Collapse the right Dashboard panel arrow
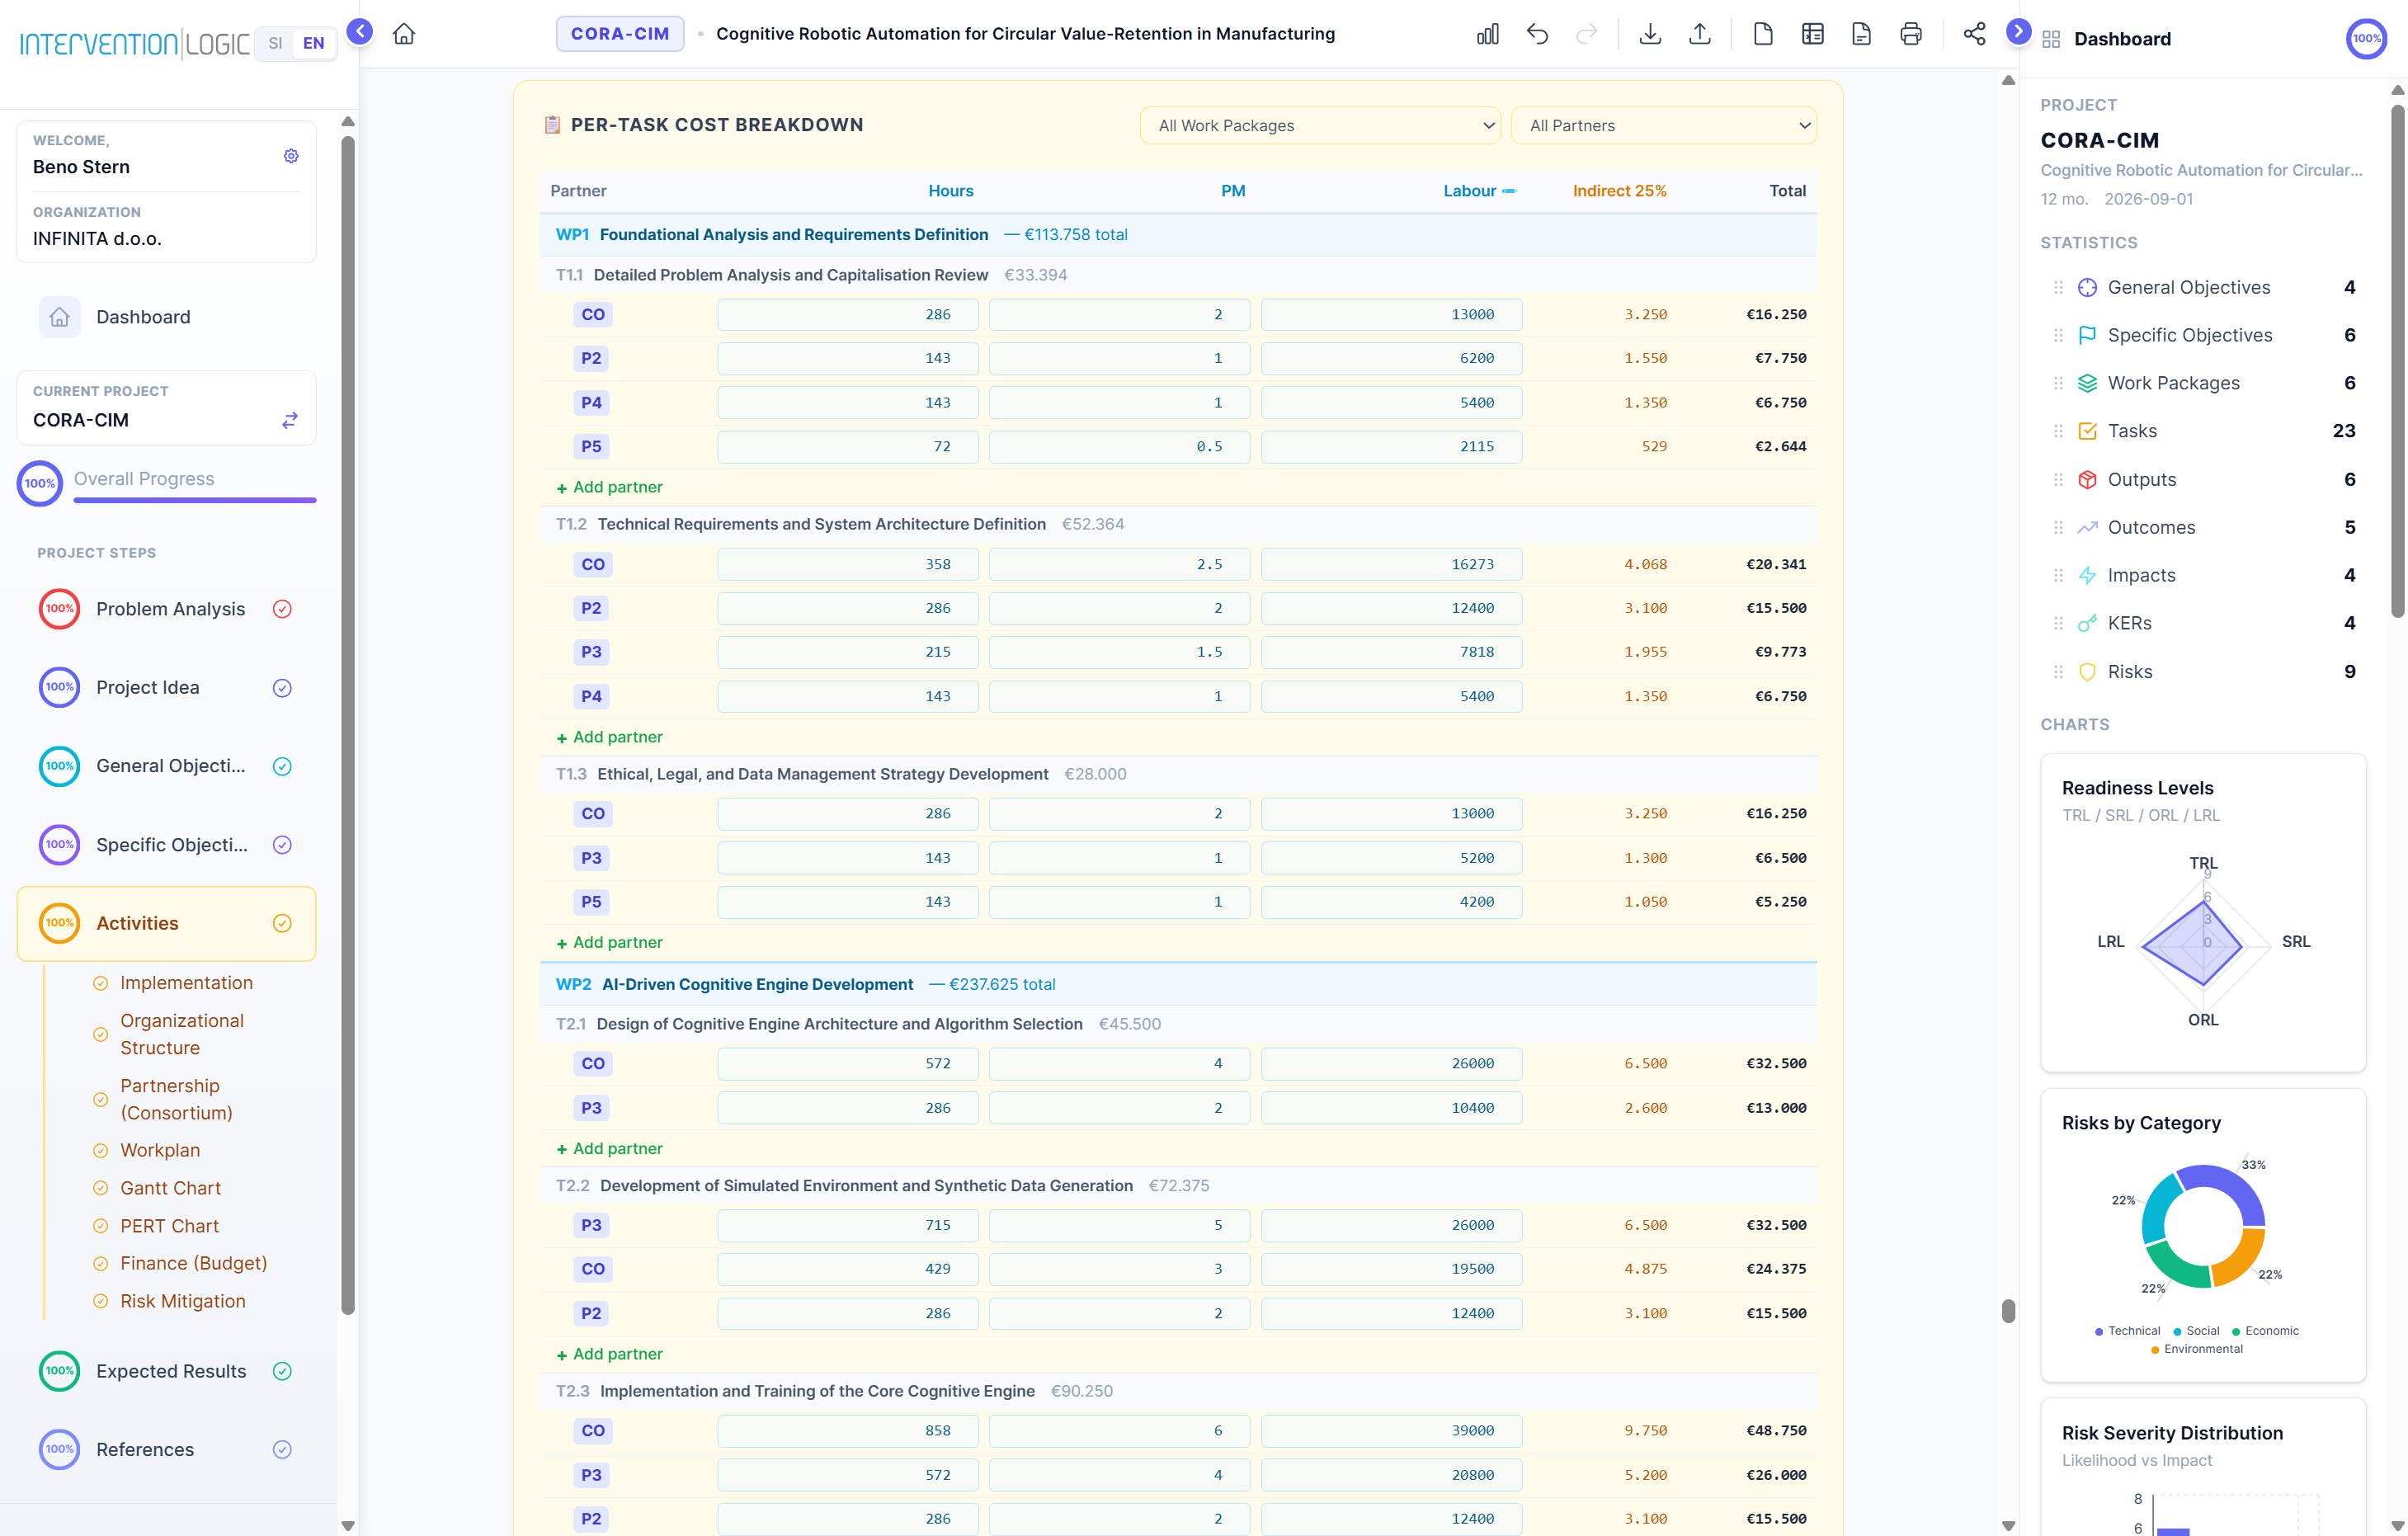The image size is (2408, 1536). click(x=2019, y=32)
